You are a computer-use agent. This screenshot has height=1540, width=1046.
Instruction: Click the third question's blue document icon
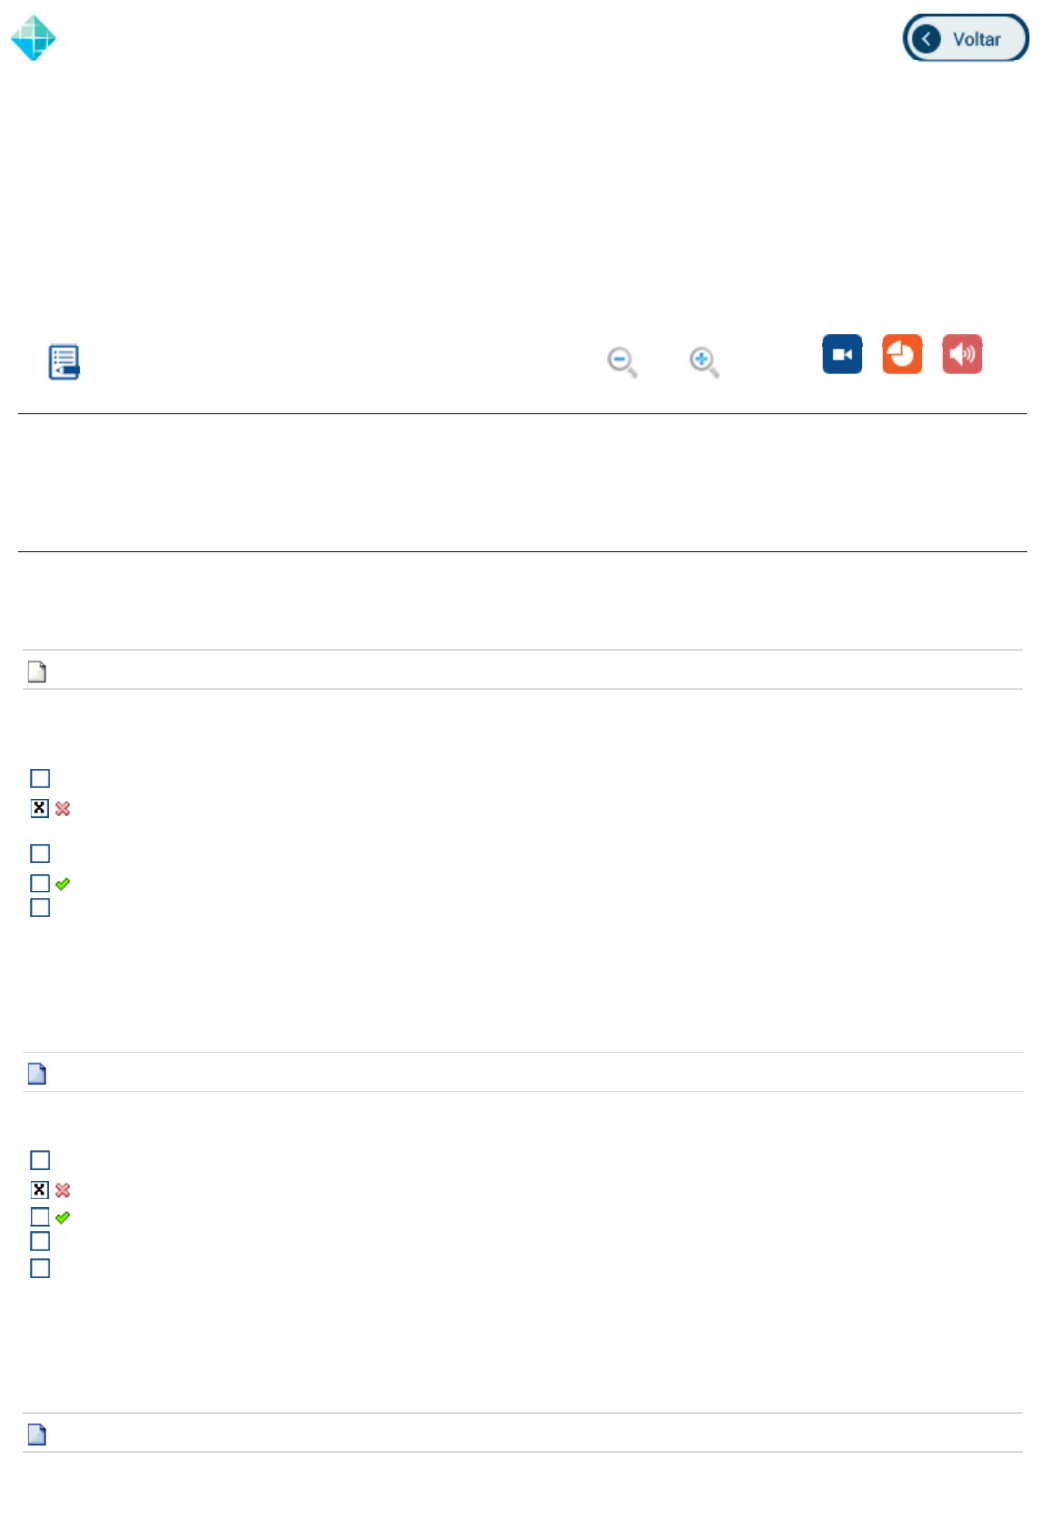[37, 1435]
